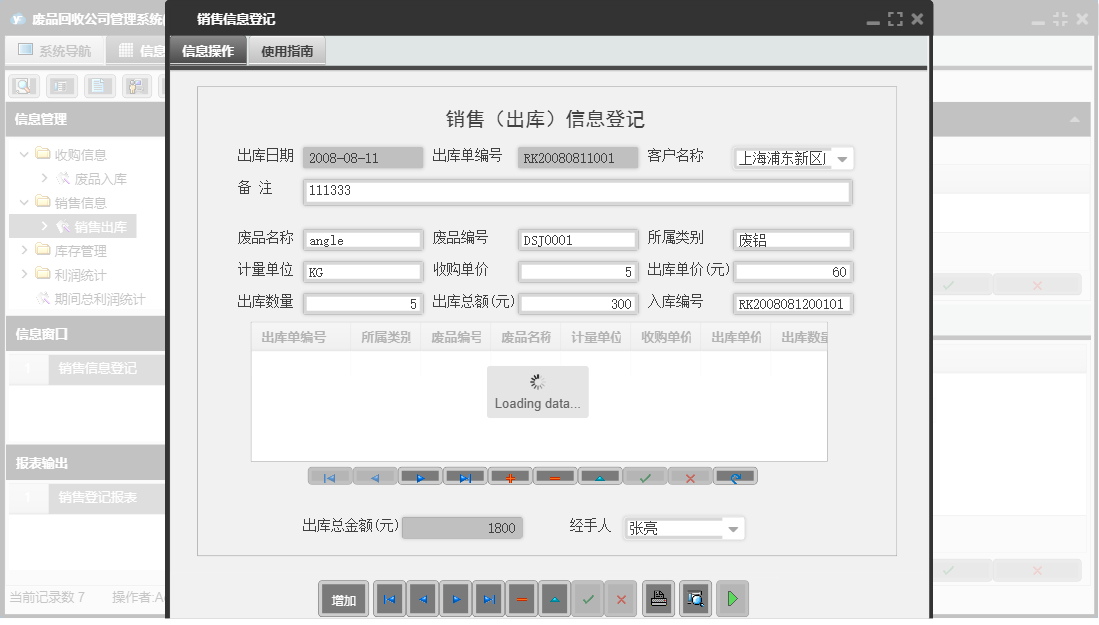The width and height of the screenshot is (1099, 625).
Task: Click the 信息操作 tab
Action: pos(207,48)
